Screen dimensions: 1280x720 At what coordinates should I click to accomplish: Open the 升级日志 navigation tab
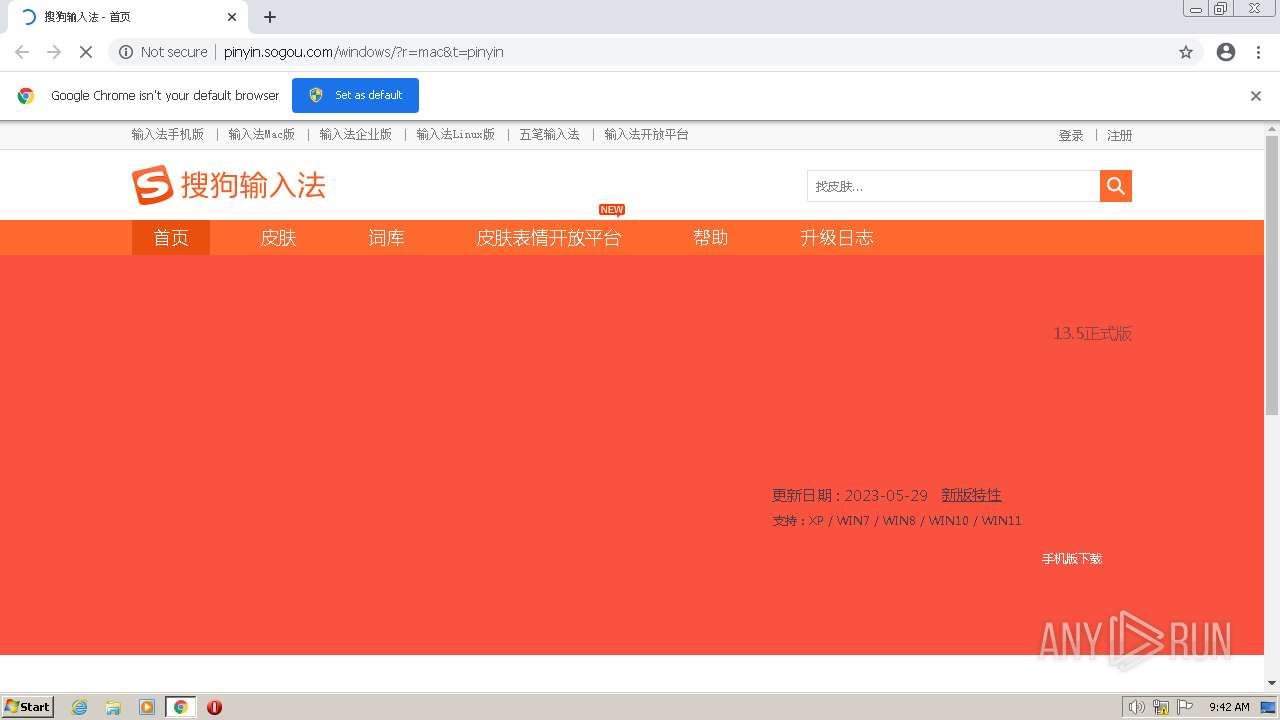[x=837, y=237]
